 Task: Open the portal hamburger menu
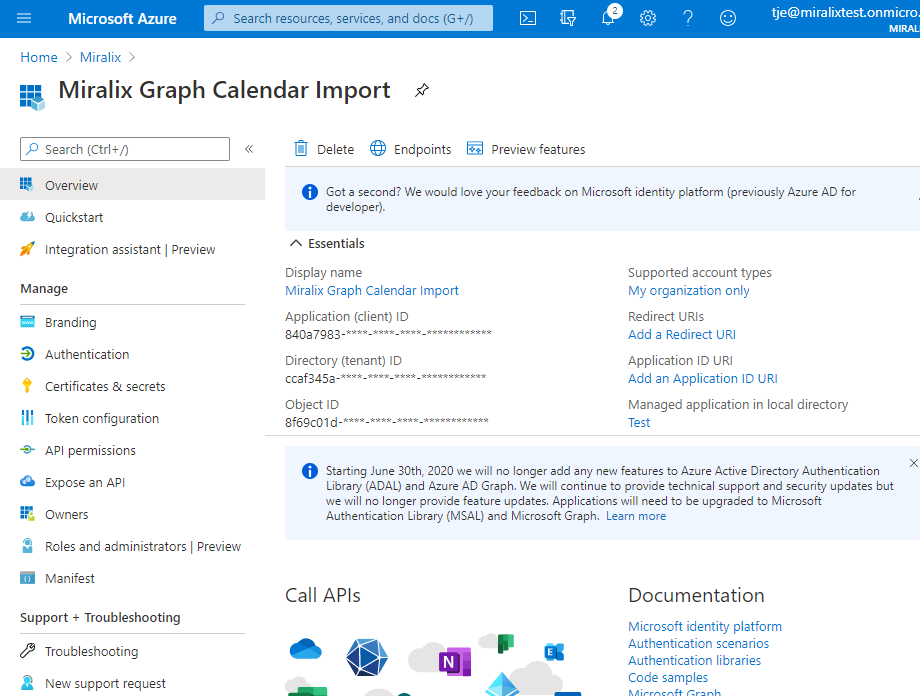[24, 18]
